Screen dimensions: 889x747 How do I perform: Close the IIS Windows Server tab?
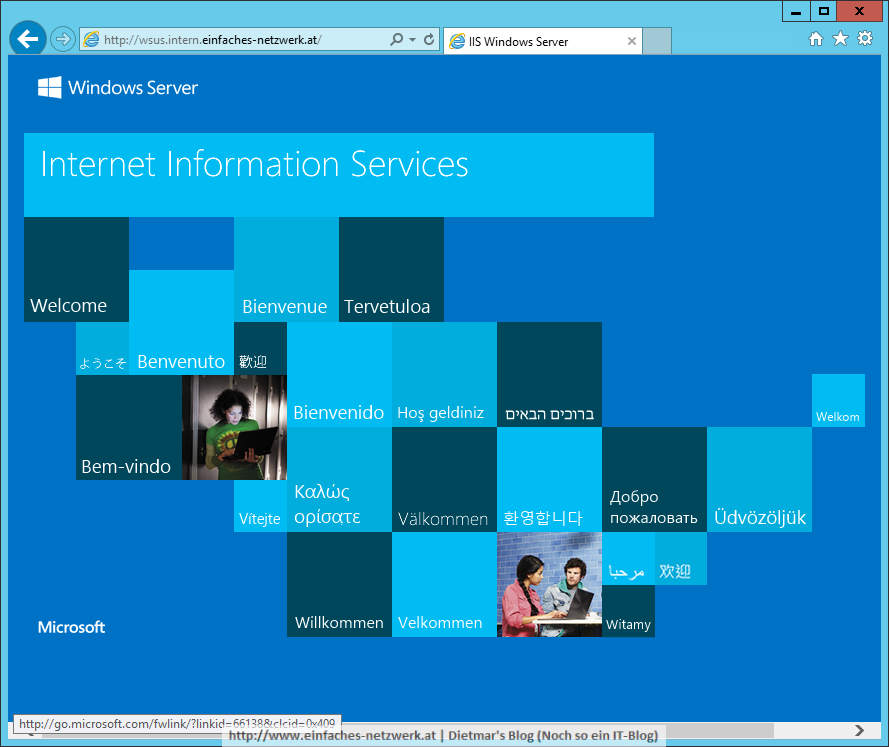click(632, 41)
